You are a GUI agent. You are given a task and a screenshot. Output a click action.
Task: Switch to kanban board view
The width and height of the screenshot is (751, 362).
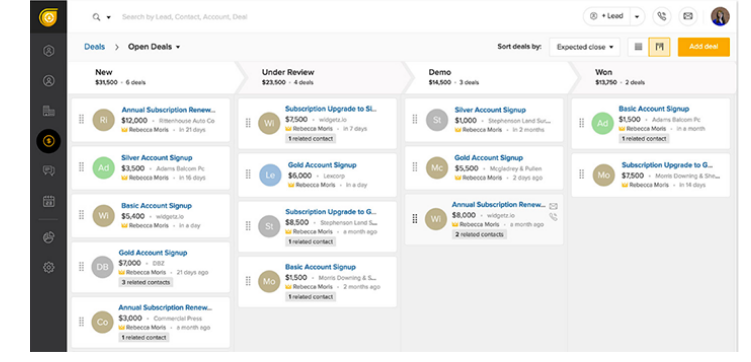660,47
